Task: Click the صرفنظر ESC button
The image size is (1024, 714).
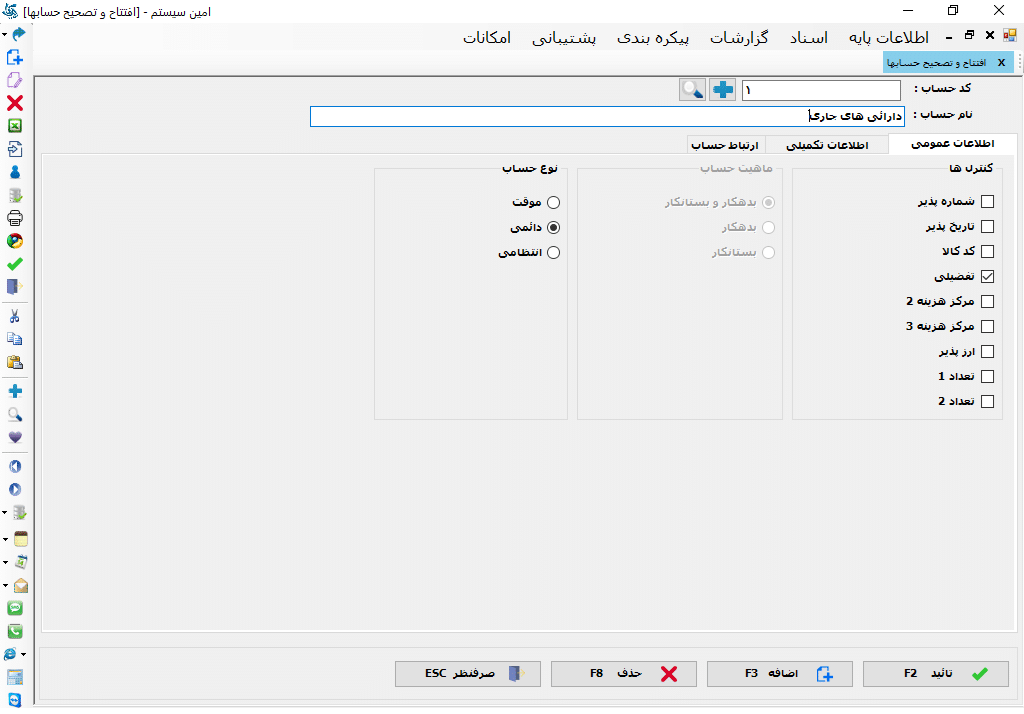Action: [x=467, y=673]
